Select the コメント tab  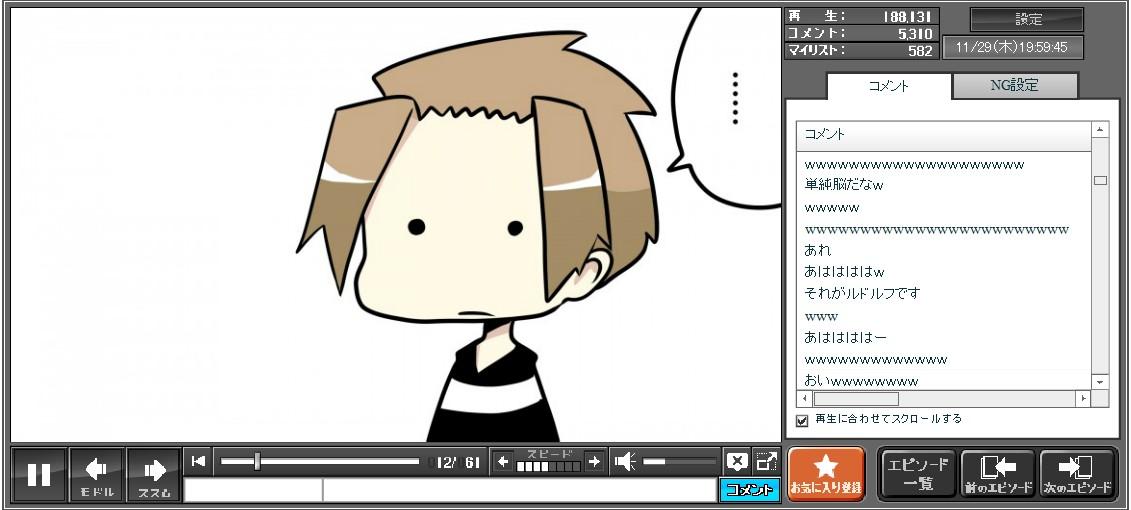click(888, 86)
